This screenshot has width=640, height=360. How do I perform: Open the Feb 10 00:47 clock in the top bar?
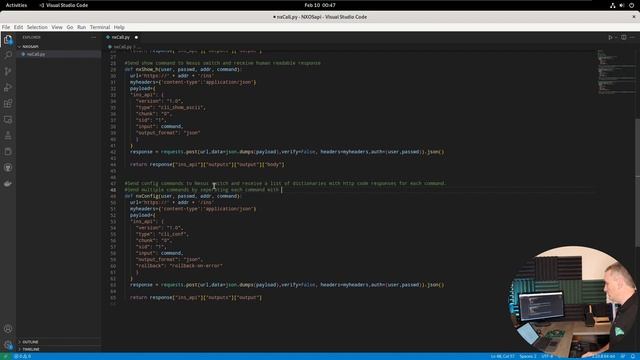pos(320,5)
